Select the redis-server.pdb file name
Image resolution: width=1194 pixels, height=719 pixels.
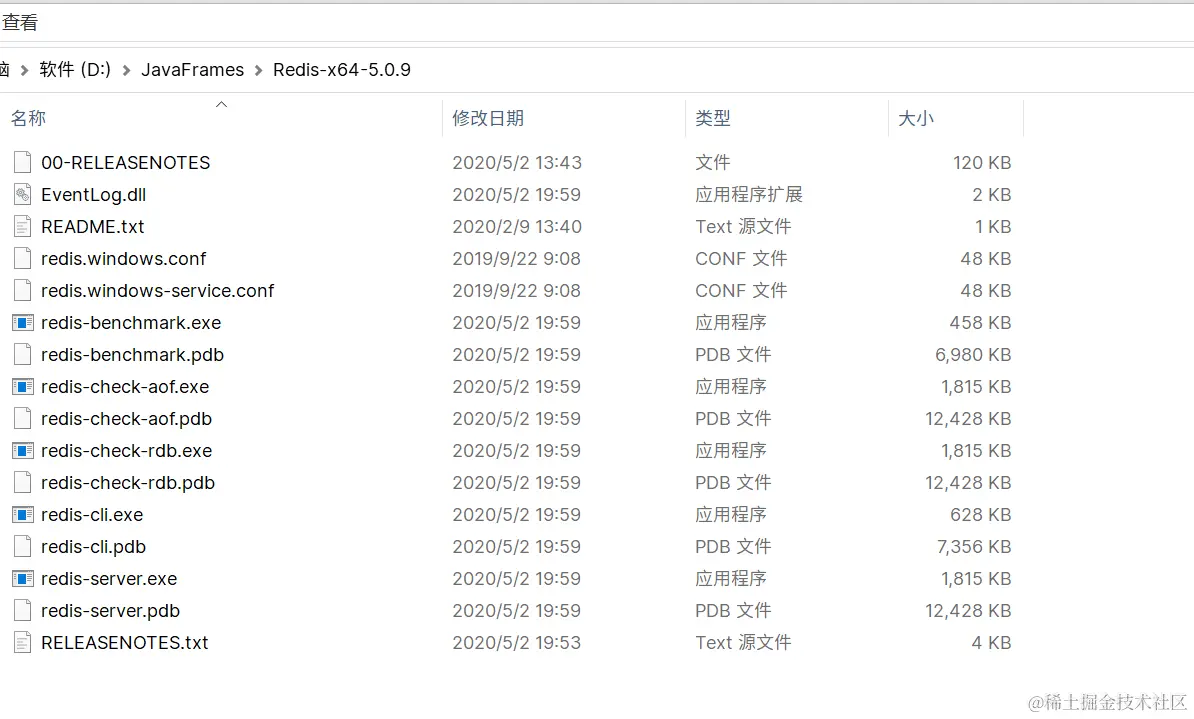(x=110, y=610)
